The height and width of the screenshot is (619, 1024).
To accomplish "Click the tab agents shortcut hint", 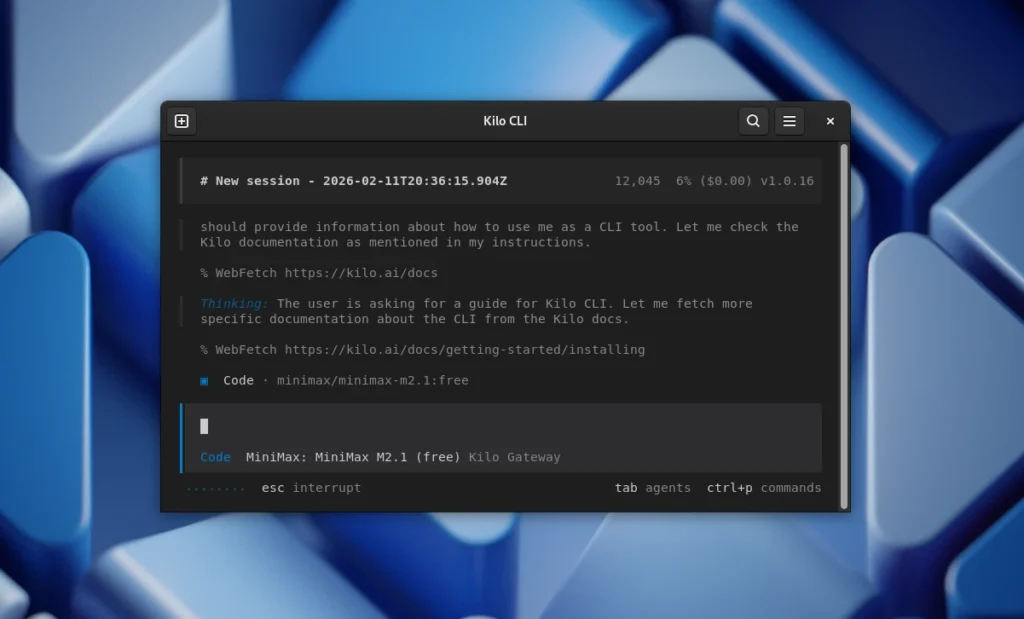I will pyautogui.click(x=652, y=488).
